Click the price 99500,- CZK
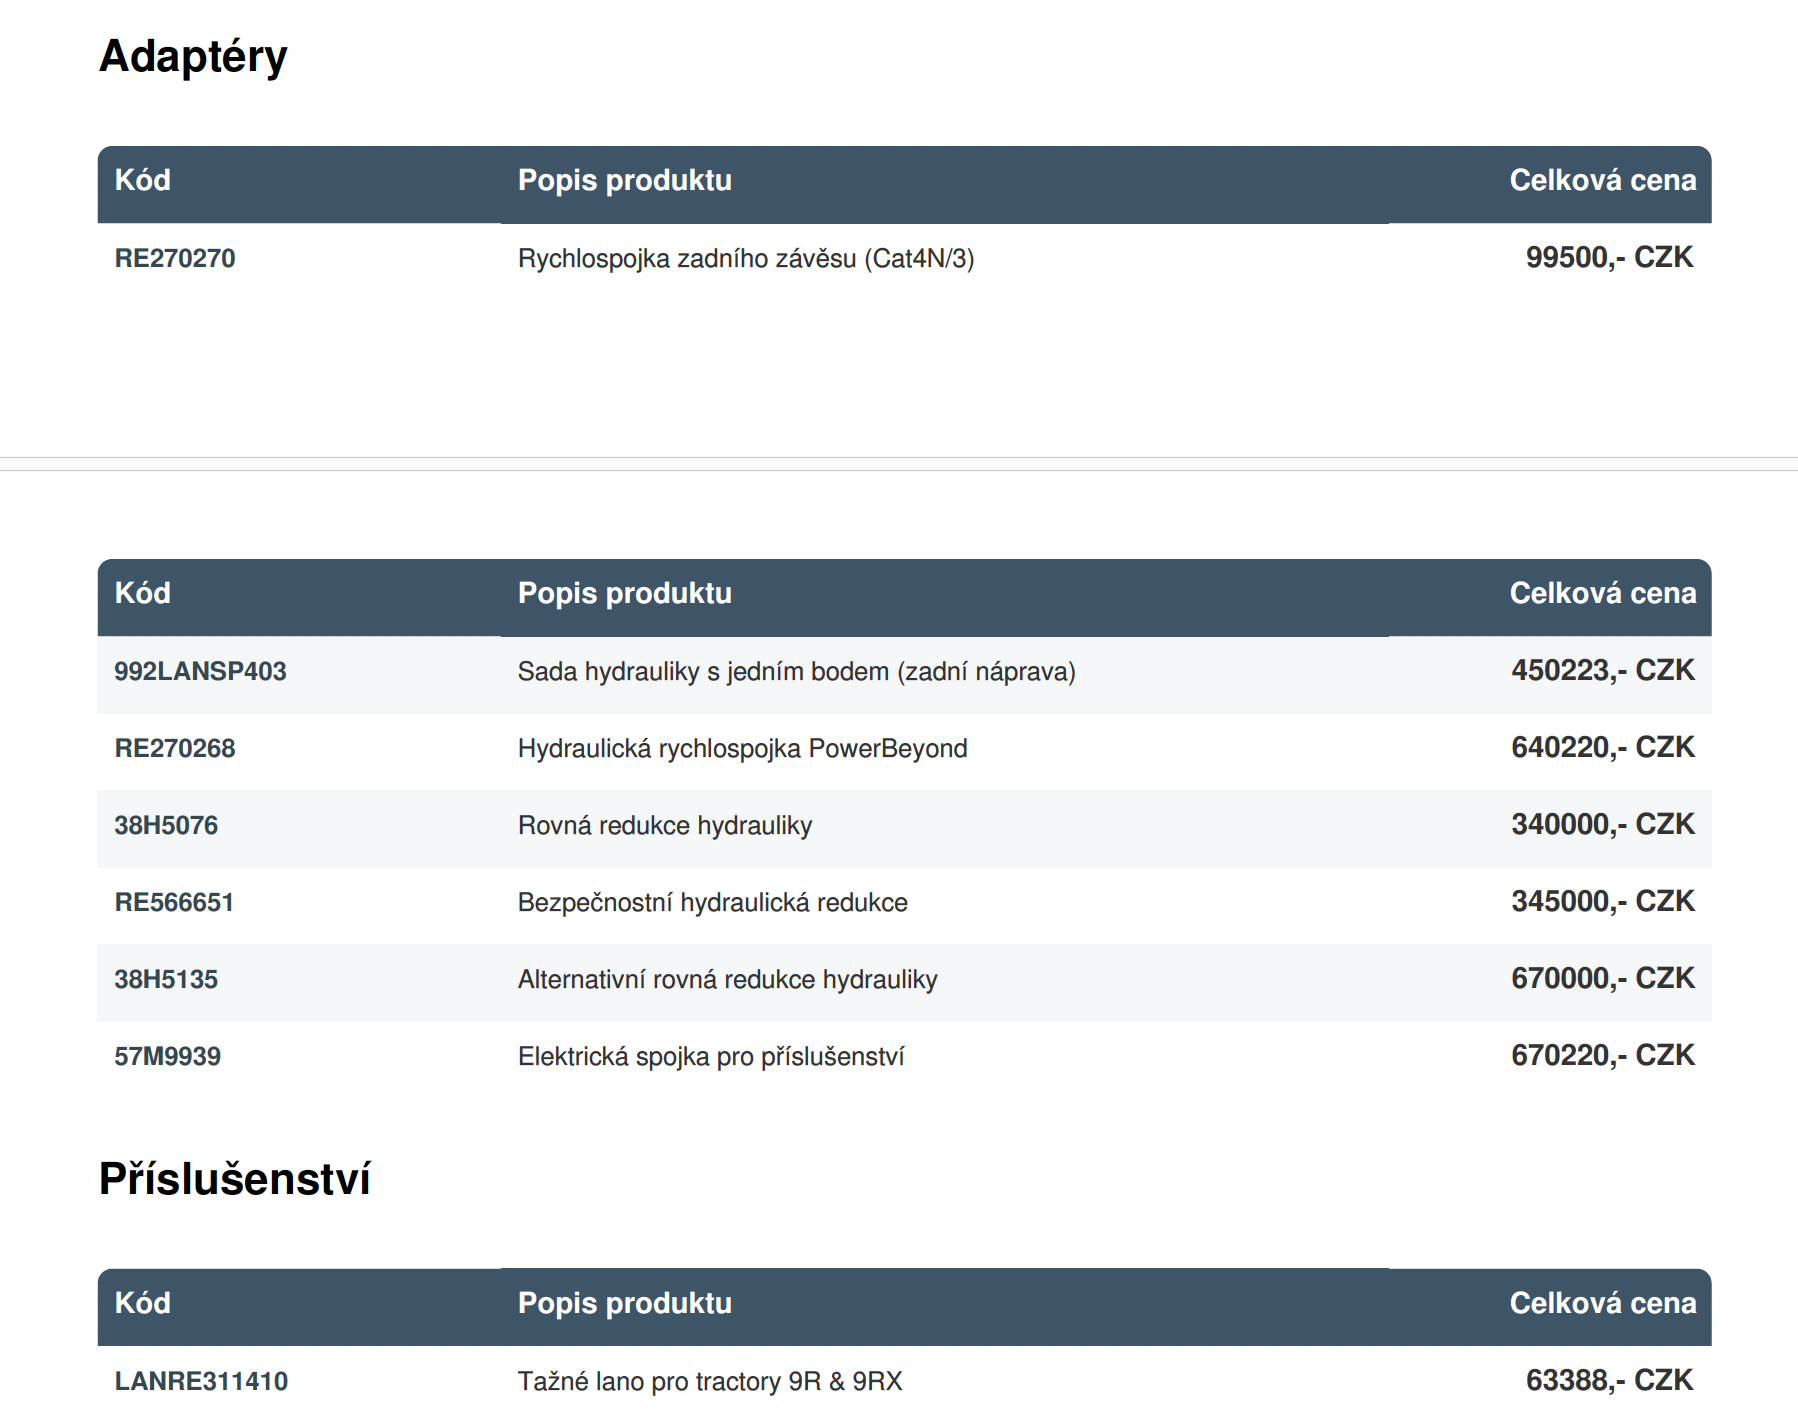The height and width of the screenshot is (1412, 1798). tap(1609, 257)
